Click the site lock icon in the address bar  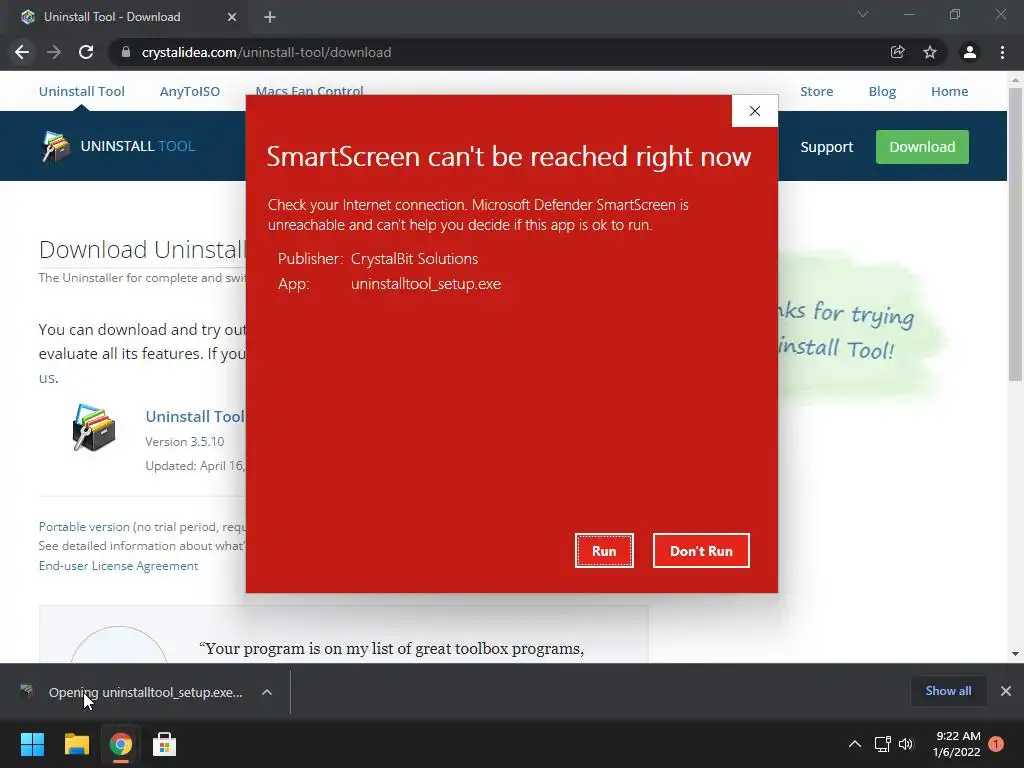(x=125, y=52)
